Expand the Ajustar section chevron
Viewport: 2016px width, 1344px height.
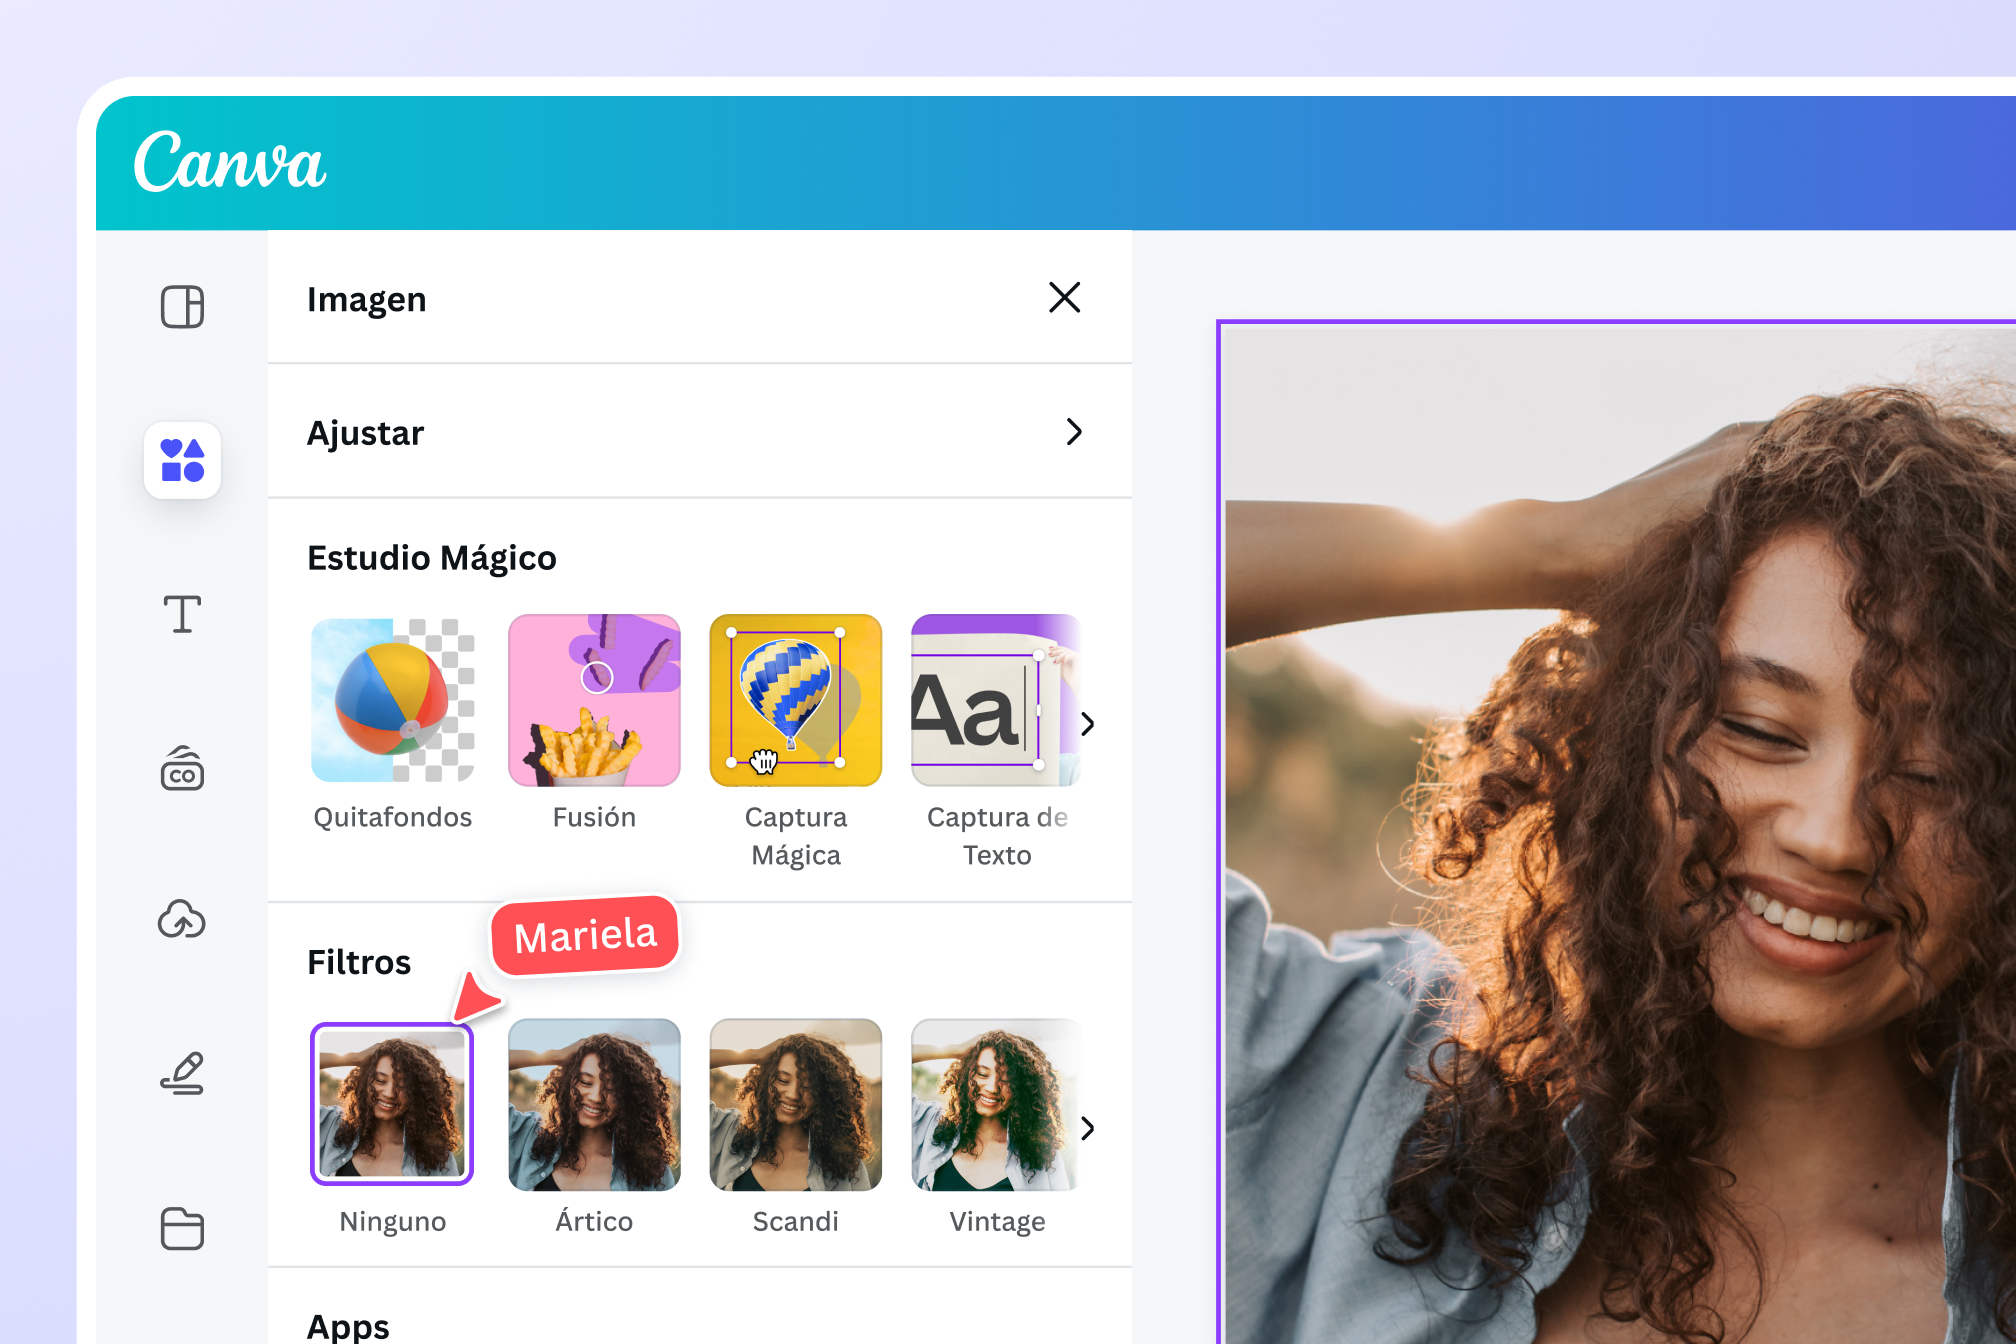click(x=1074, y=432)
